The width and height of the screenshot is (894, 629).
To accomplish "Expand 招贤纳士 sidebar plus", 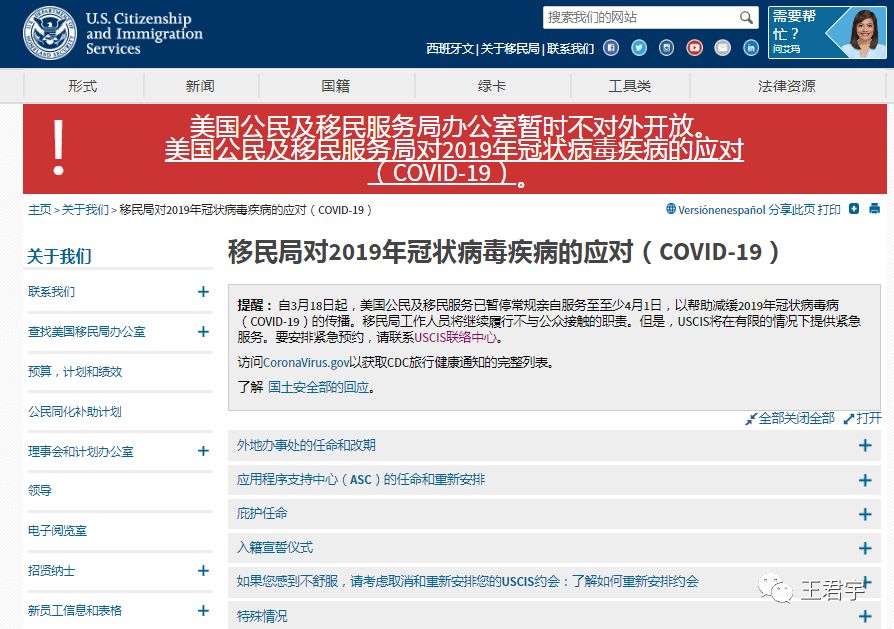I will click(x=203, y=571).
